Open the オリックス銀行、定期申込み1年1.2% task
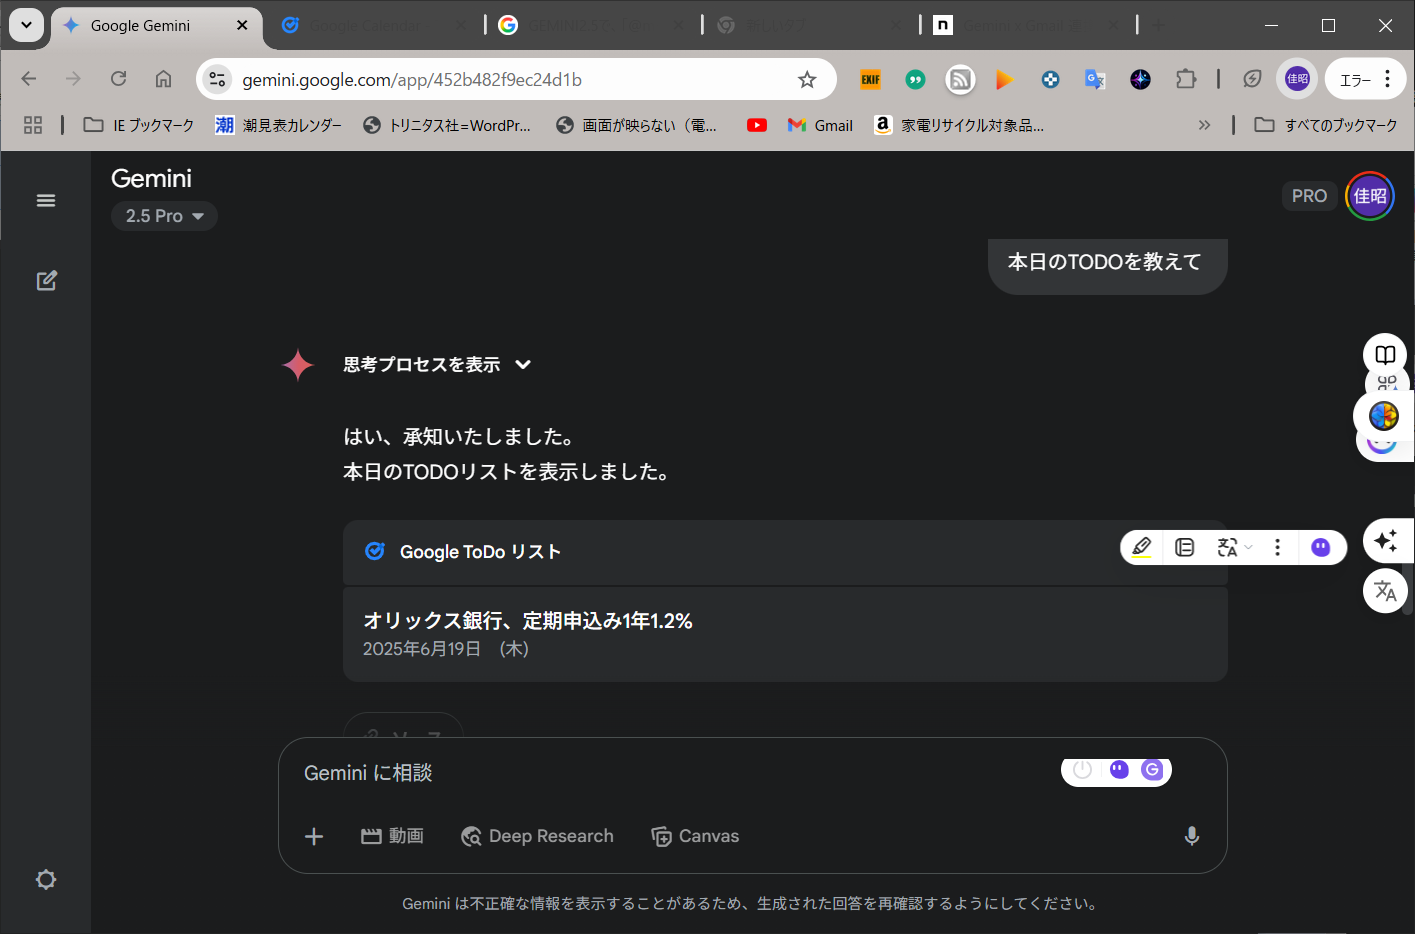1415x934 pixels. pos(785,634)
